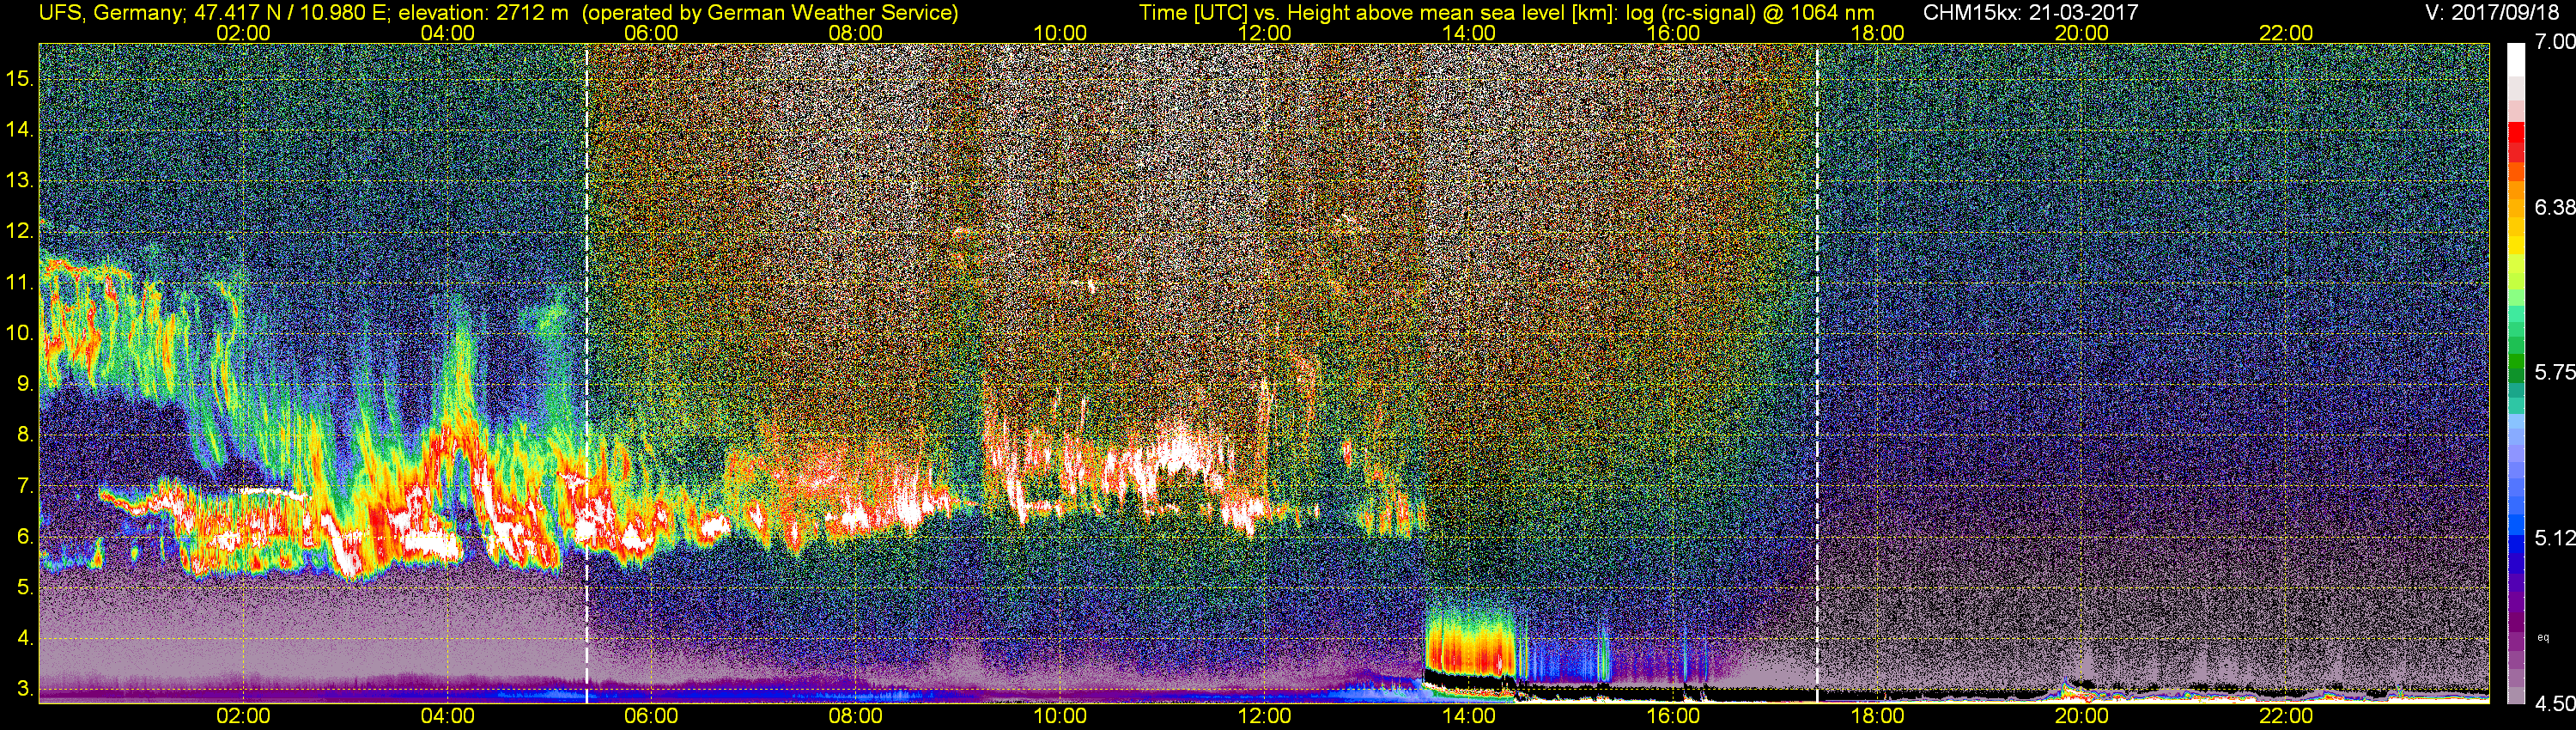
Task: Click the height axis label '10.'
Action: pyautogui.click(x=20, y=333)
